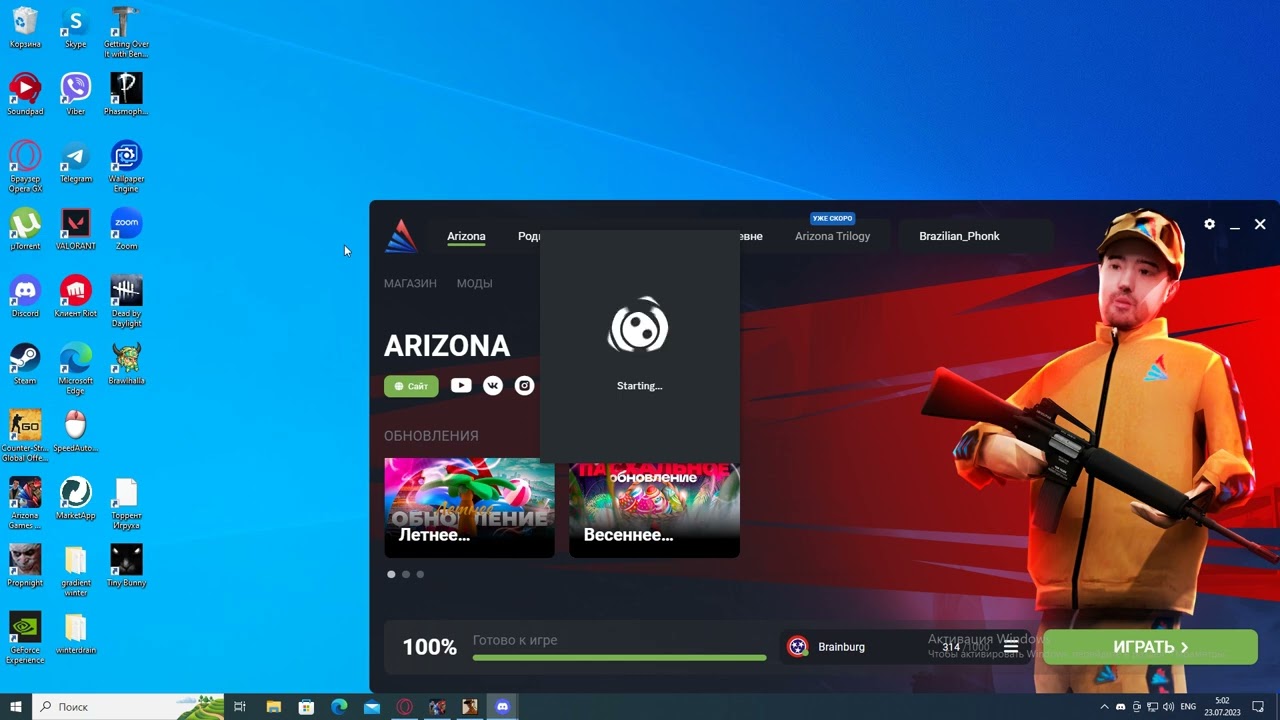1280x720 pixels.
Task: Click taskbar search box Поиск
Action: (128, 706)
